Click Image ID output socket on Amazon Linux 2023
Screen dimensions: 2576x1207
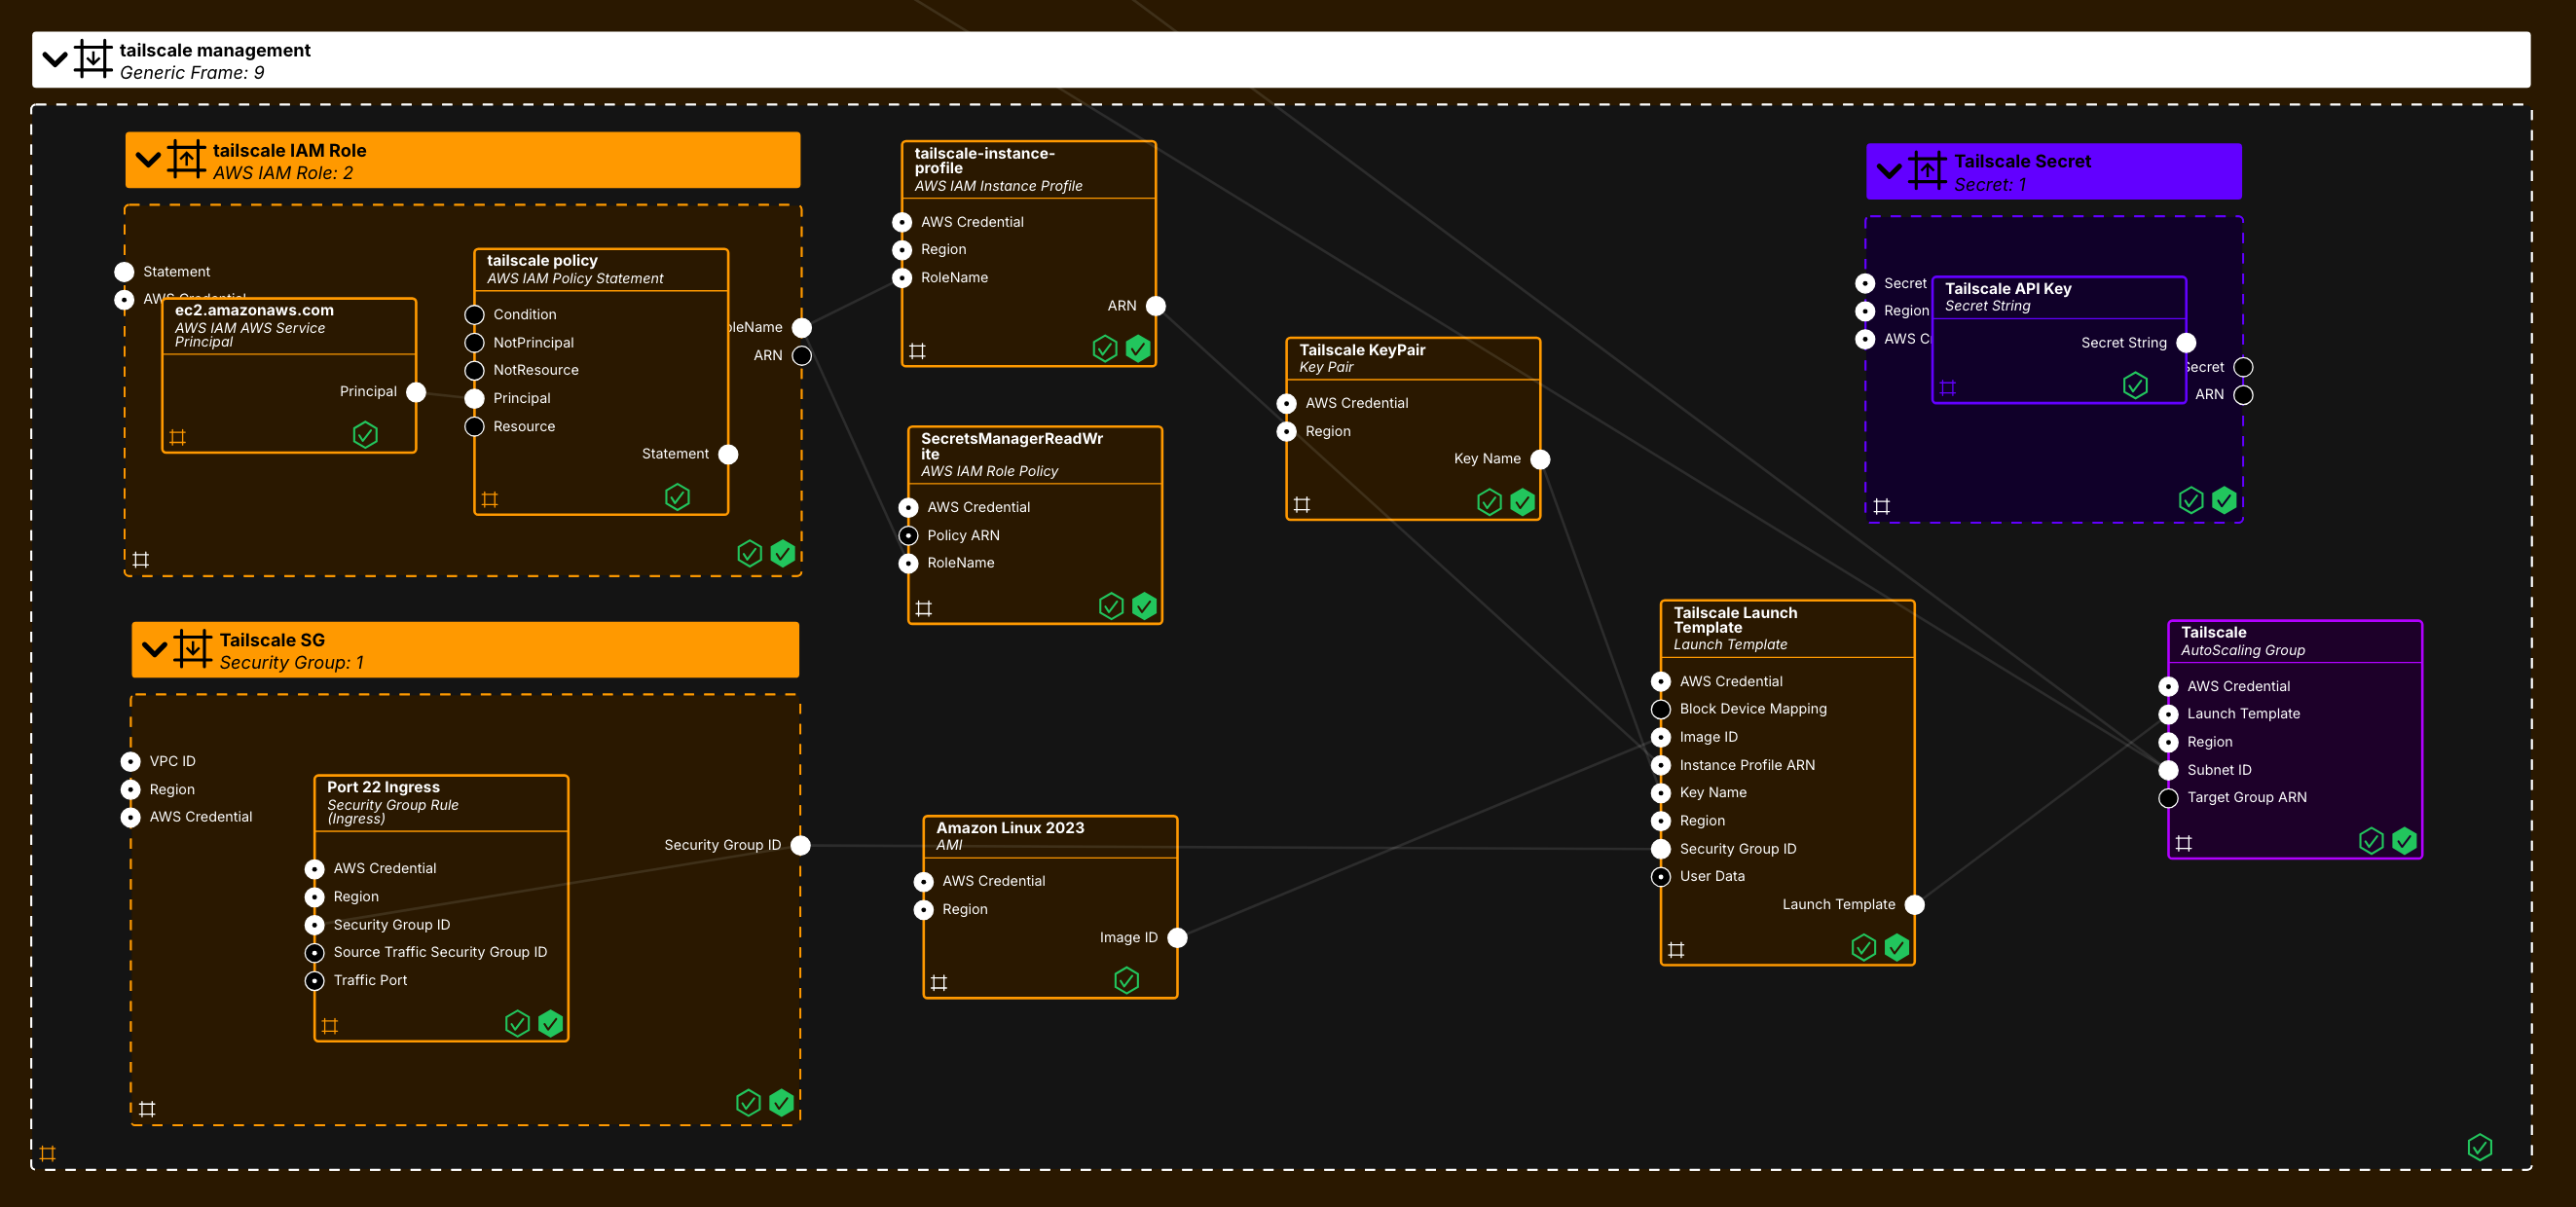pos(1178,938)
